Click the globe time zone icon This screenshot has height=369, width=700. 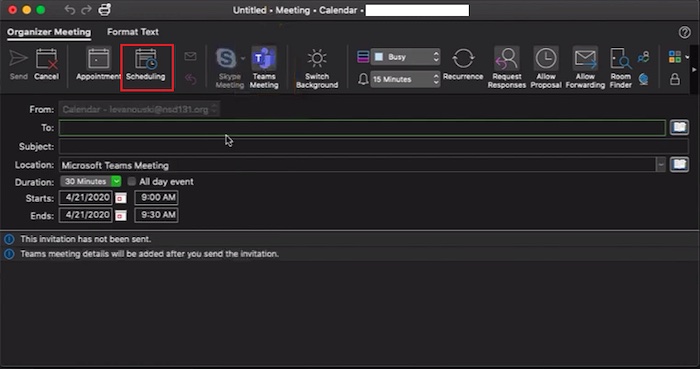pyautogui.click(x=643, y=79)
